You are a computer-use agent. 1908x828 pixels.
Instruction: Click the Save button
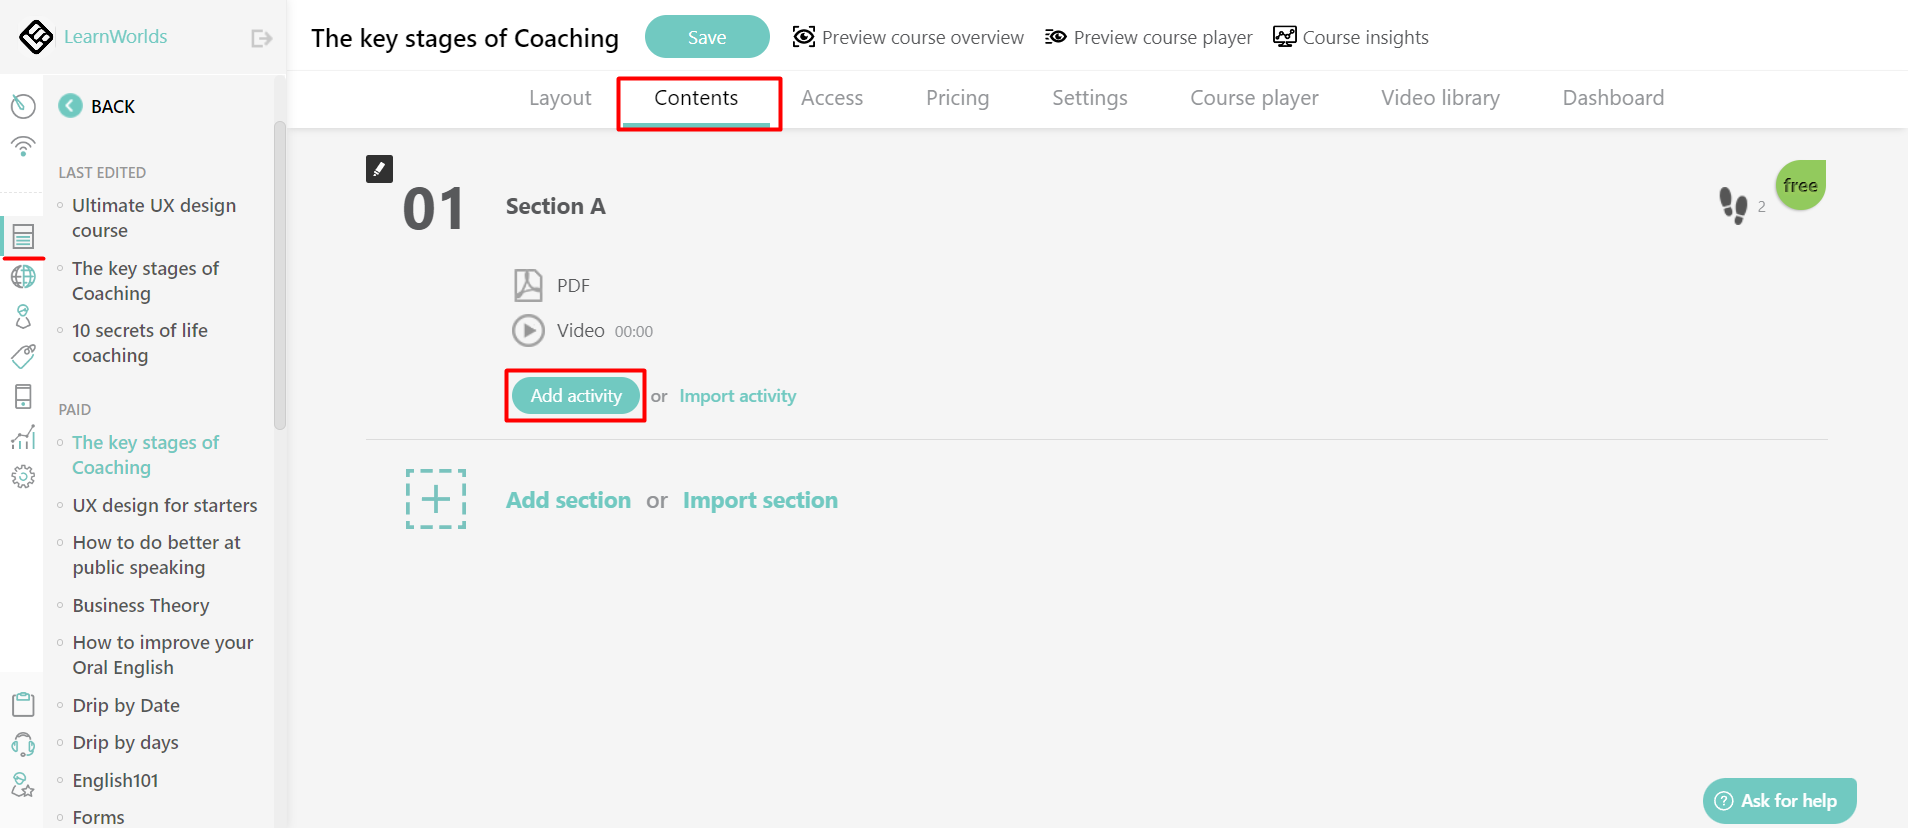tap(707, 36)
